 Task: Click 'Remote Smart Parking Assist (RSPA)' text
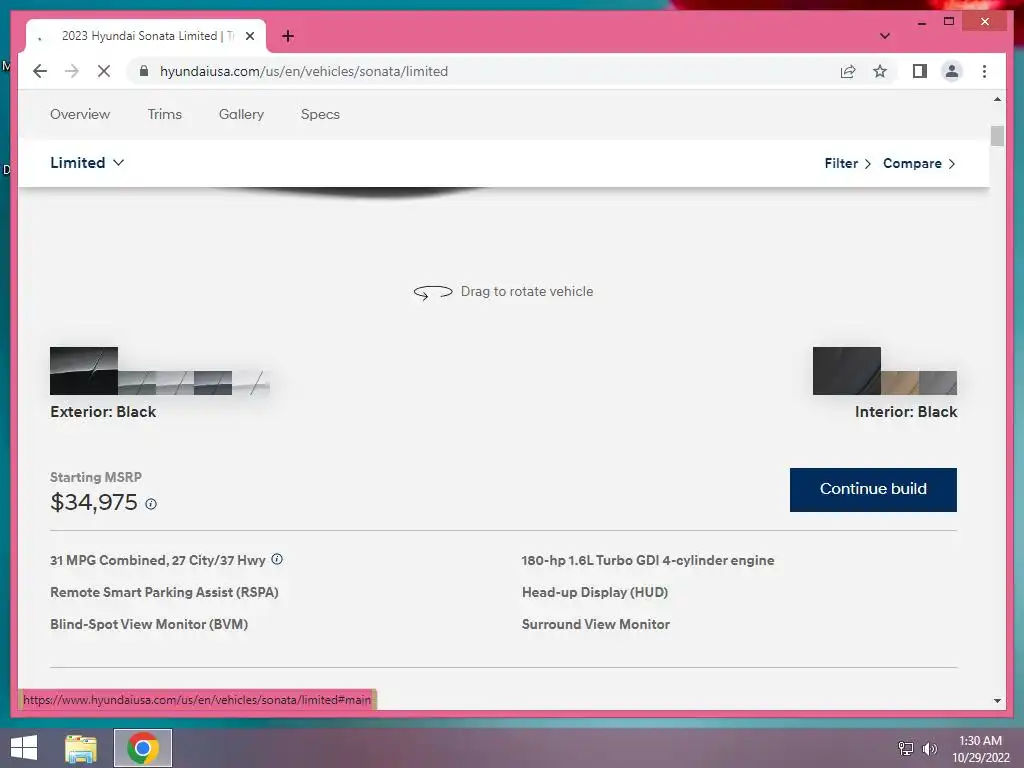(165, 592)
